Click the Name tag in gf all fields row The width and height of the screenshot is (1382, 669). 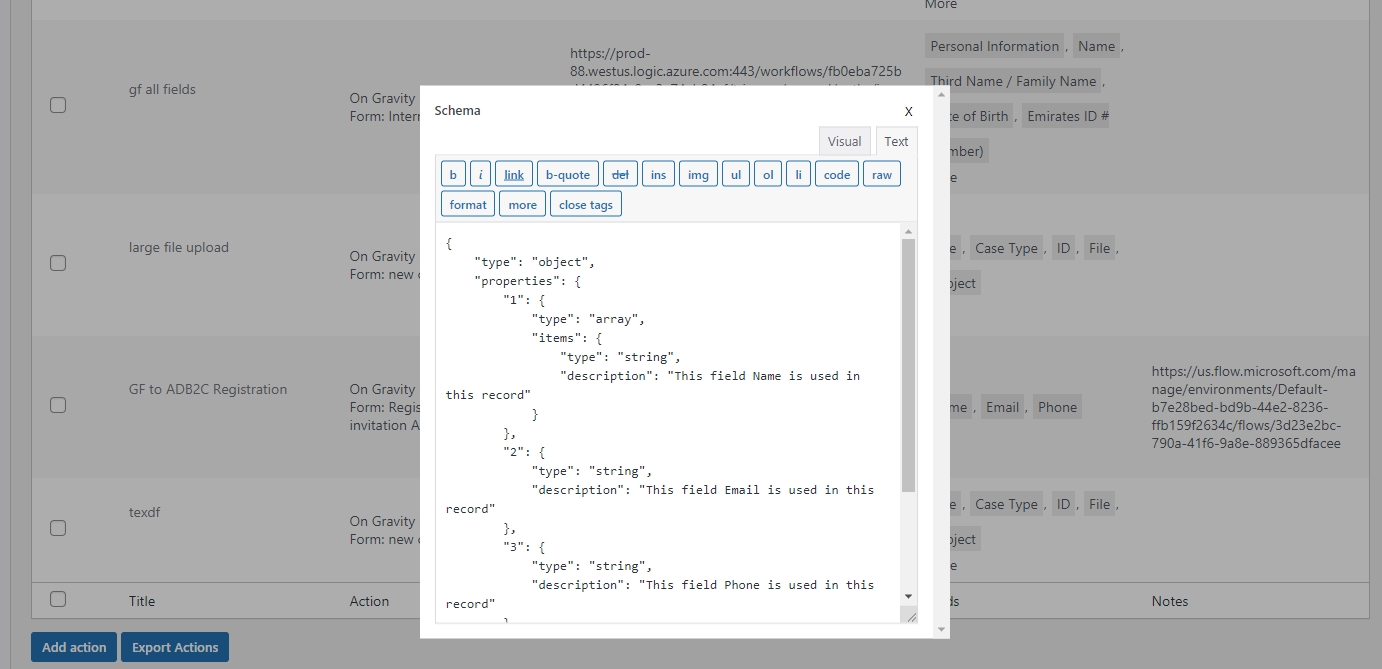coord(1096,46)
